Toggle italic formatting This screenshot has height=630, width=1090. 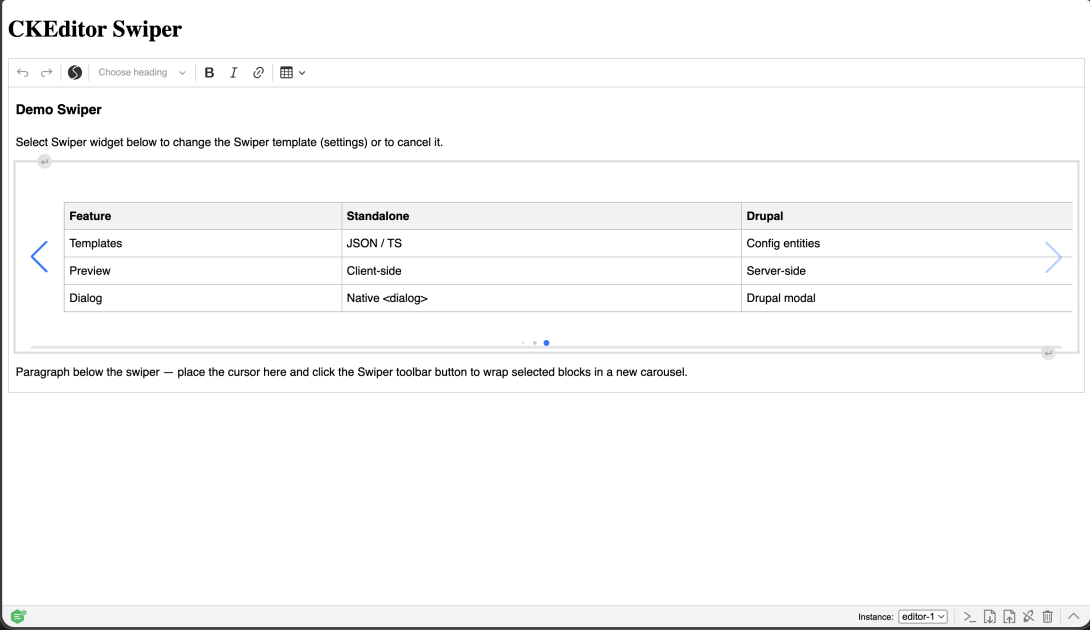[x=234, y=72]
